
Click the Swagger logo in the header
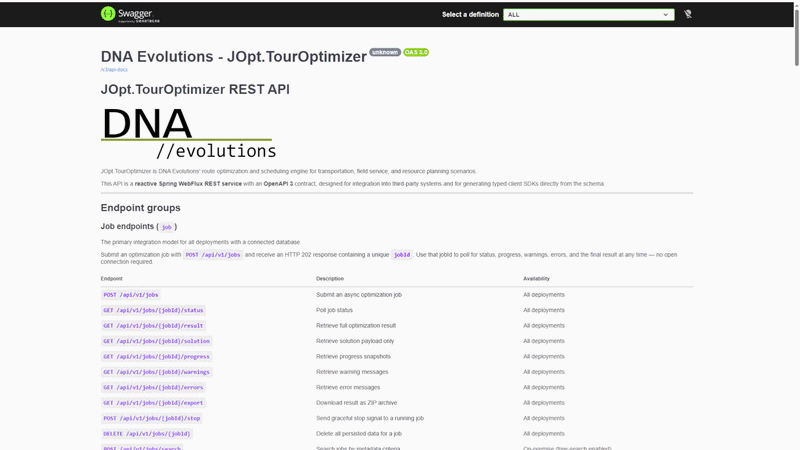pyautogui.click(x=130, y=14)
